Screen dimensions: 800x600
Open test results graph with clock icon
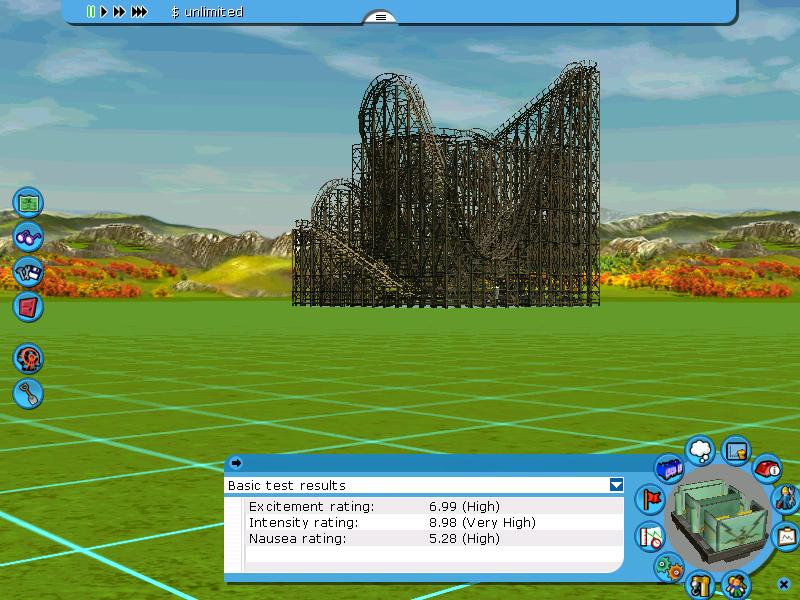[x=651, y=537]
